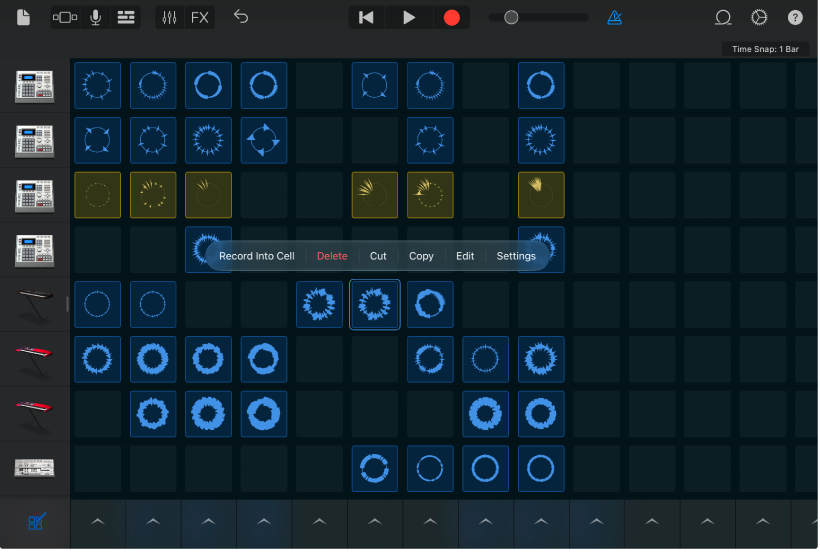This screenshot has height=552, width=820.
Task: Tap the selected highlighted black-keyboard cell
Action: click(375, 304)
